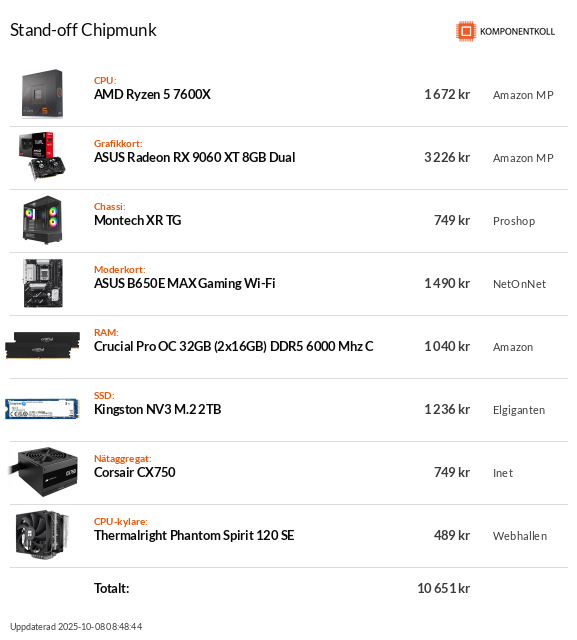
Task: Click the Proshop retailer name
Action: 514,221
